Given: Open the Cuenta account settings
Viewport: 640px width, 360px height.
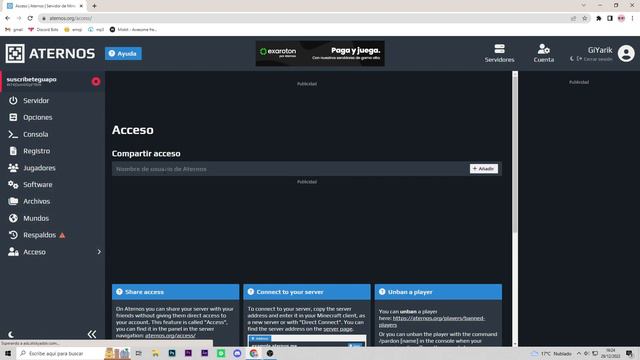Looking at the screenshot, I should [544, 53].
